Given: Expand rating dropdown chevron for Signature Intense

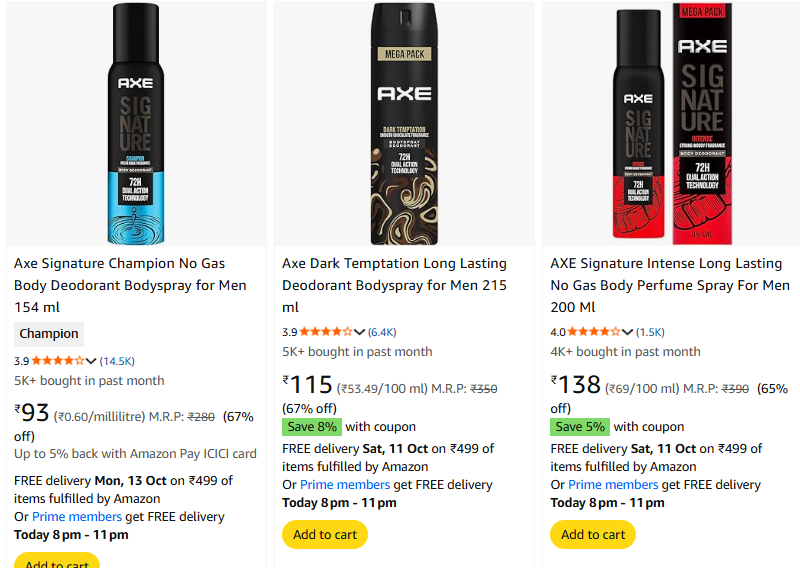Looking at the screenshot, I should pos(627,331).
